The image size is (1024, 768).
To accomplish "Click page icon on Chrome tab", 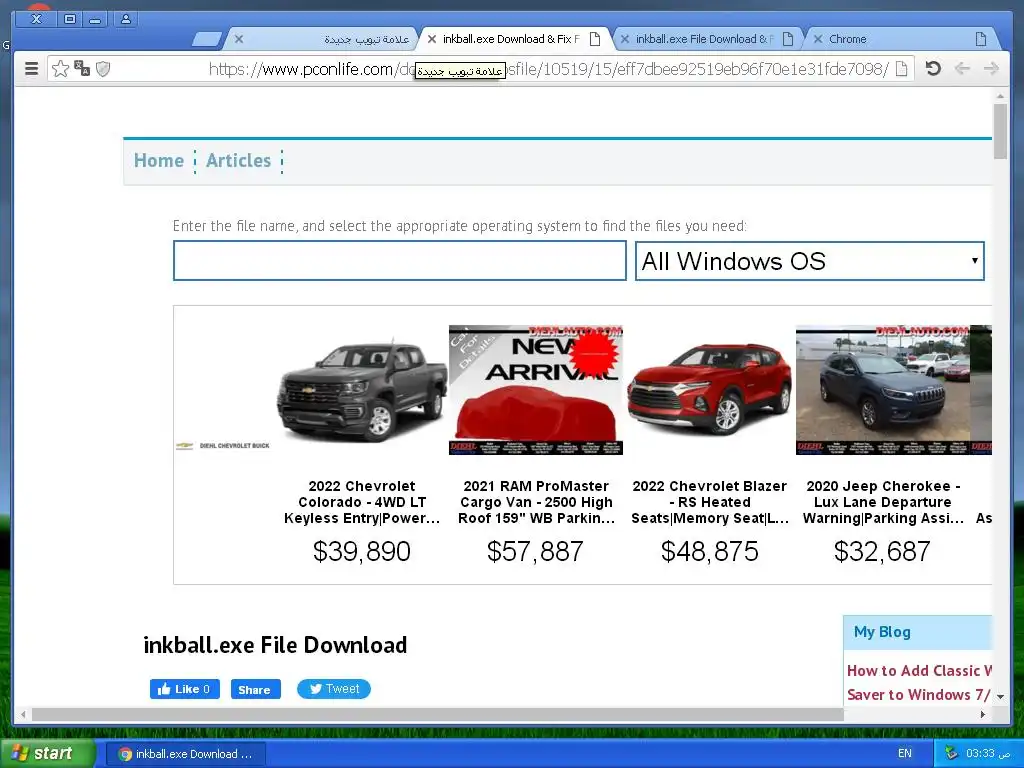I will (980, 39).
